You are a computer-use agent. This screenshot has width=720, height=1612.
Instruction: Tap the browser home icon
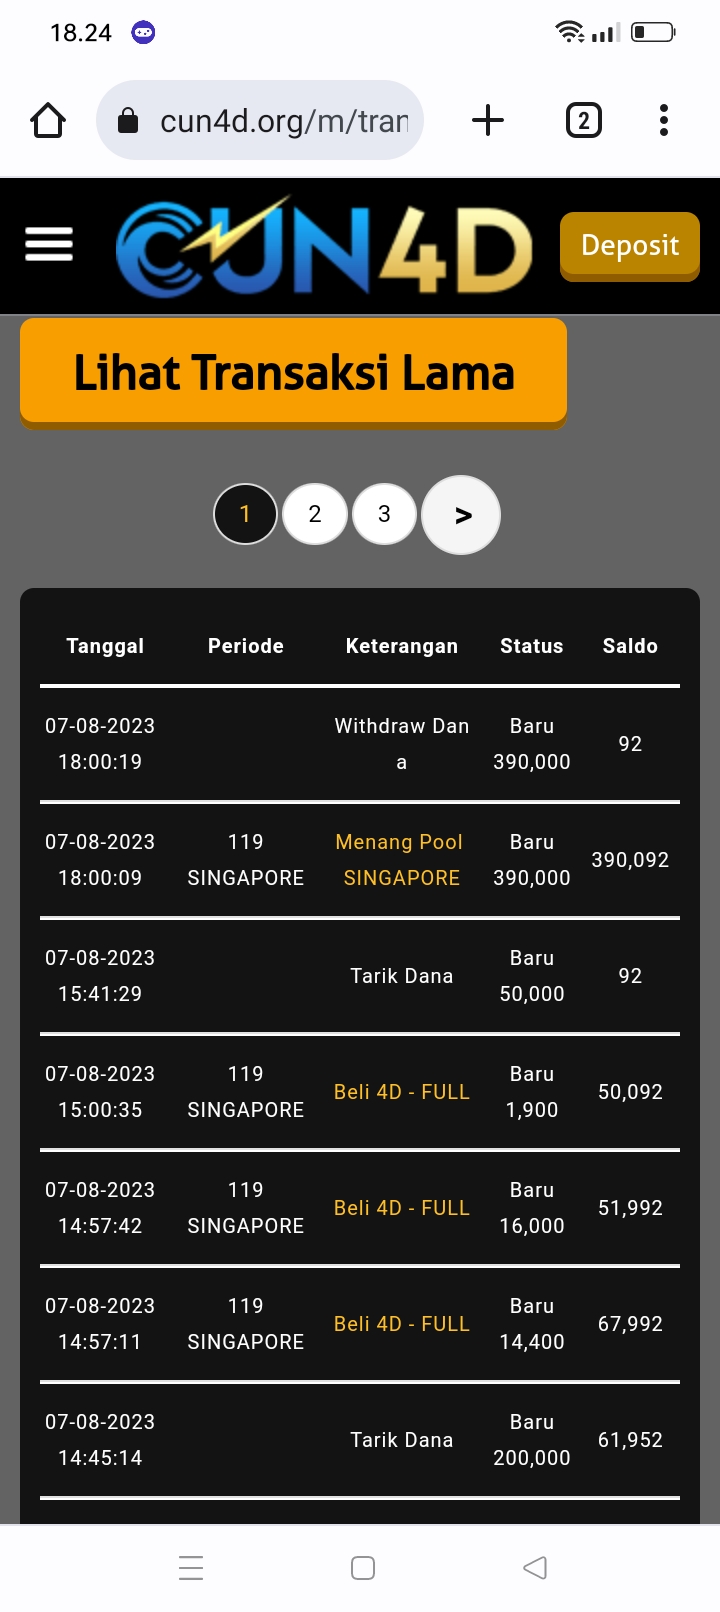click(x=48, y=121)
